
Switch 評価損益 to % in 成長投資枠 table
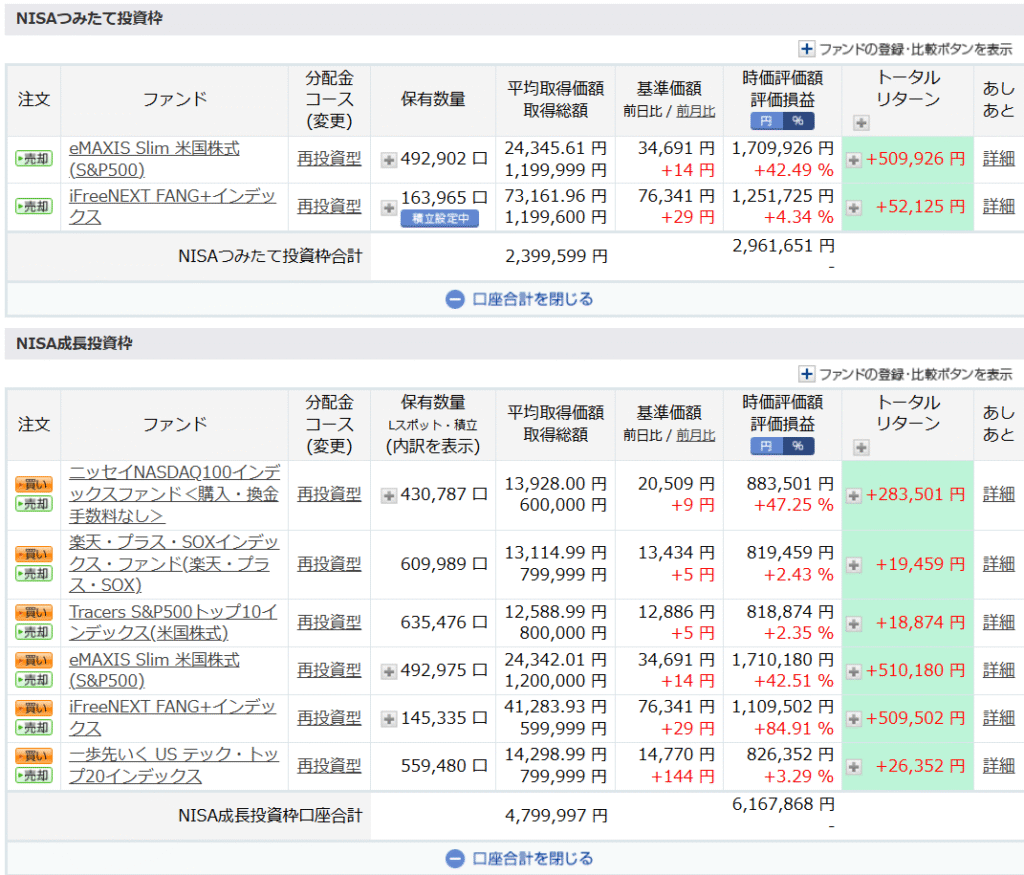click(x=798, y=446)
